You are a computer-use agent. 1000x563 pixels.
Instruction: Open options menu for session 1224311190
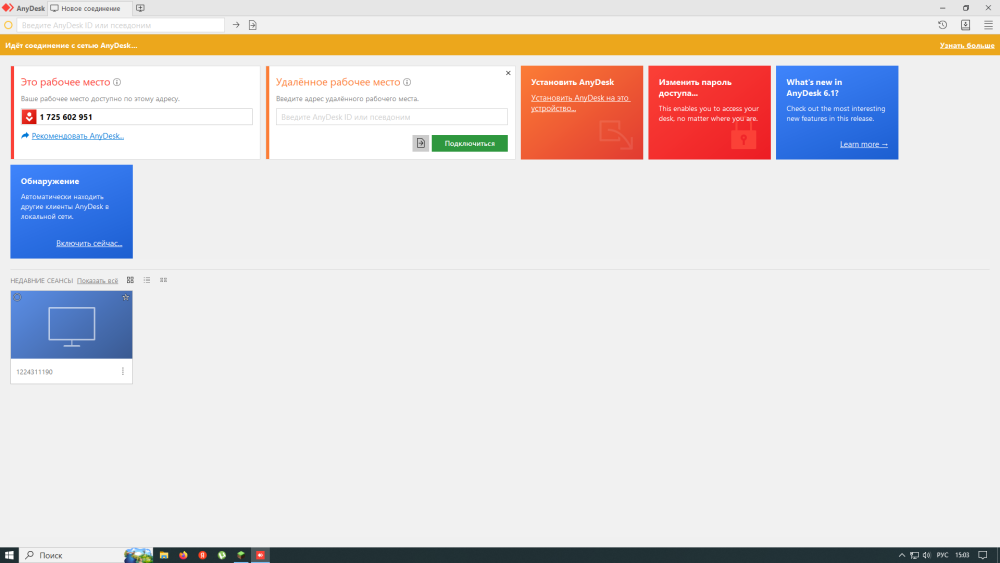click(122, 371)
